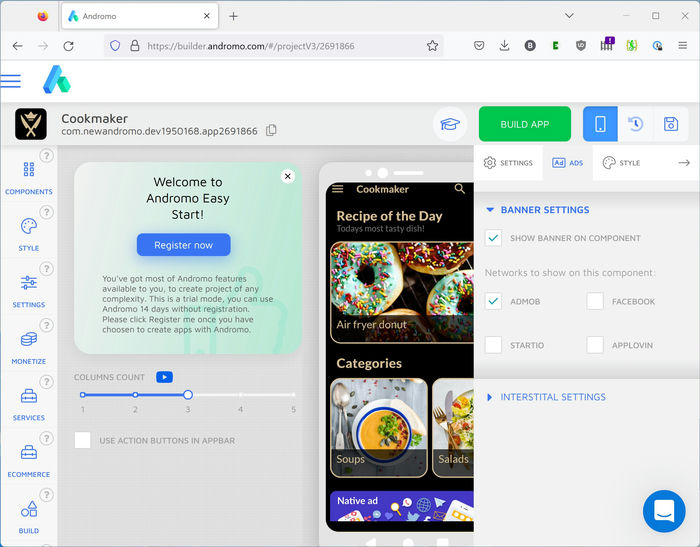Toggle the phone preview icon
This screenshot has width=700, height=547.
tap(600, 124)
